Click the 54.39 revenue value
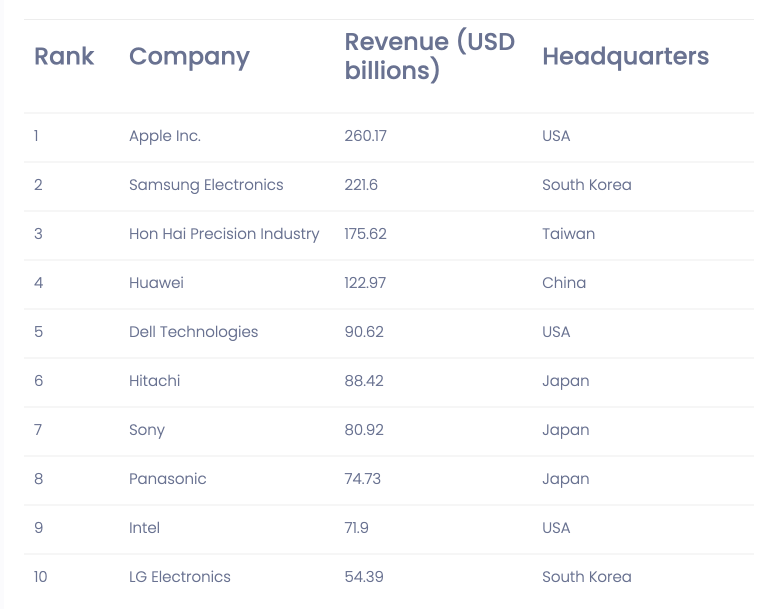This screenshot has width=762, height=609. tap(364, 577)
